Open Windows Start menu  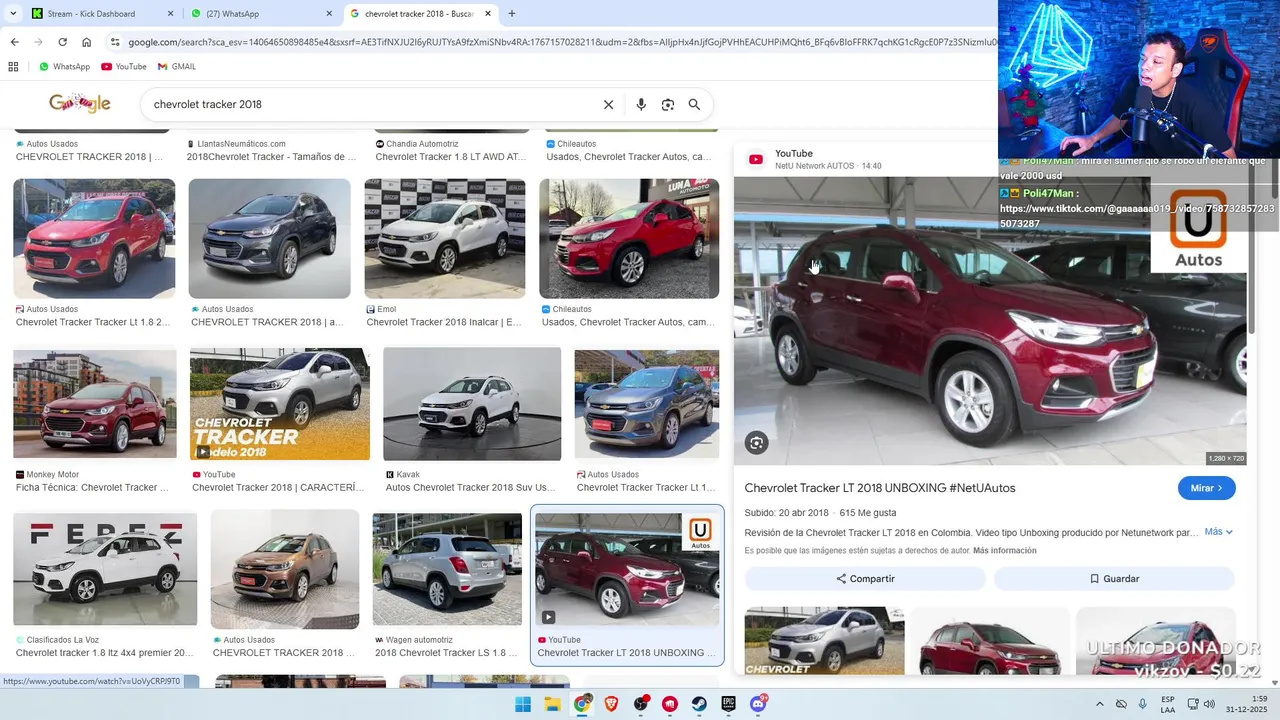click(523, 704)
